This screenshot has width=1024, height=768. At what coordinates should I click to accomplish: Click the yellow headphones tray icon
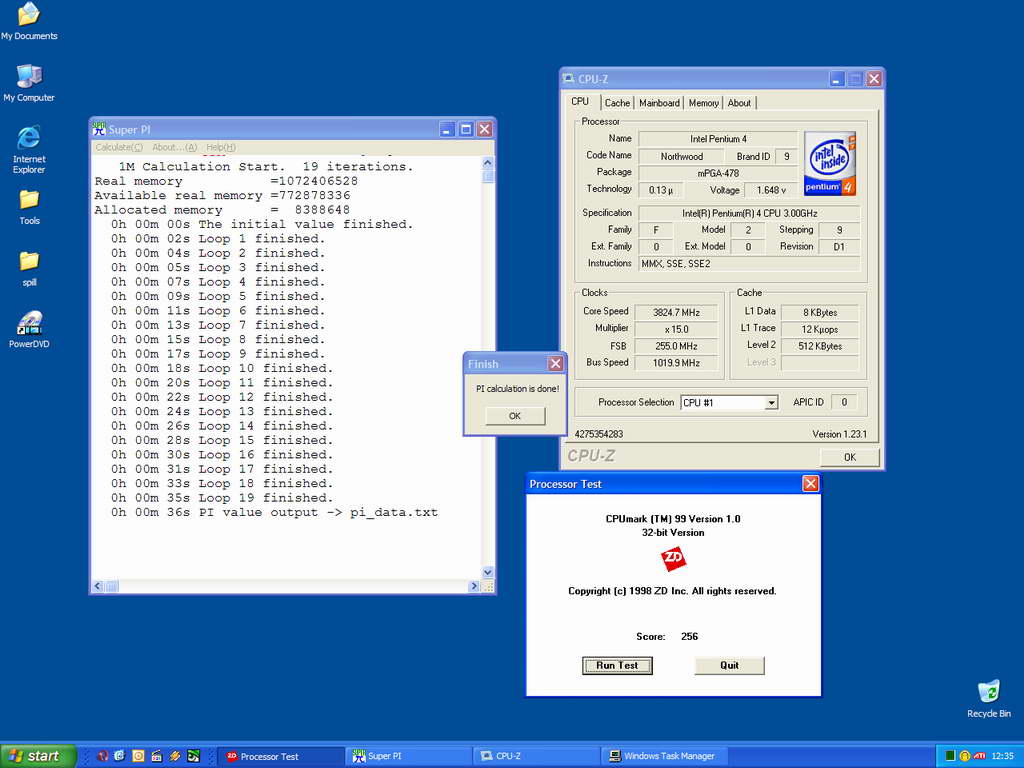click(965, 756)
